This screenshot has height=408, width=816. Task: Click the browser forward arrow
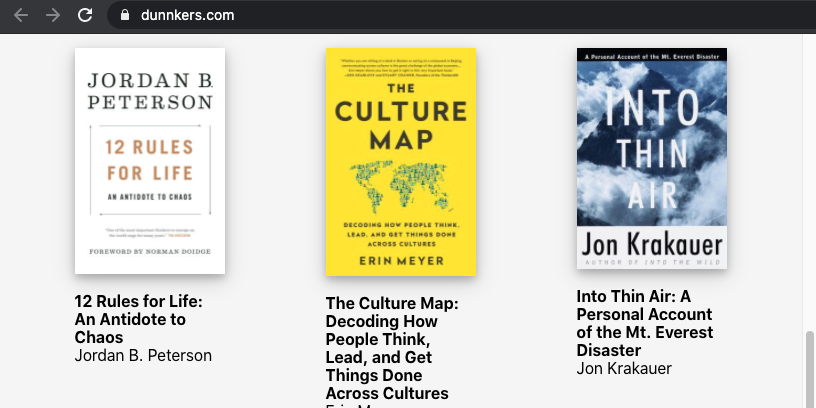(x=53, y=15)
